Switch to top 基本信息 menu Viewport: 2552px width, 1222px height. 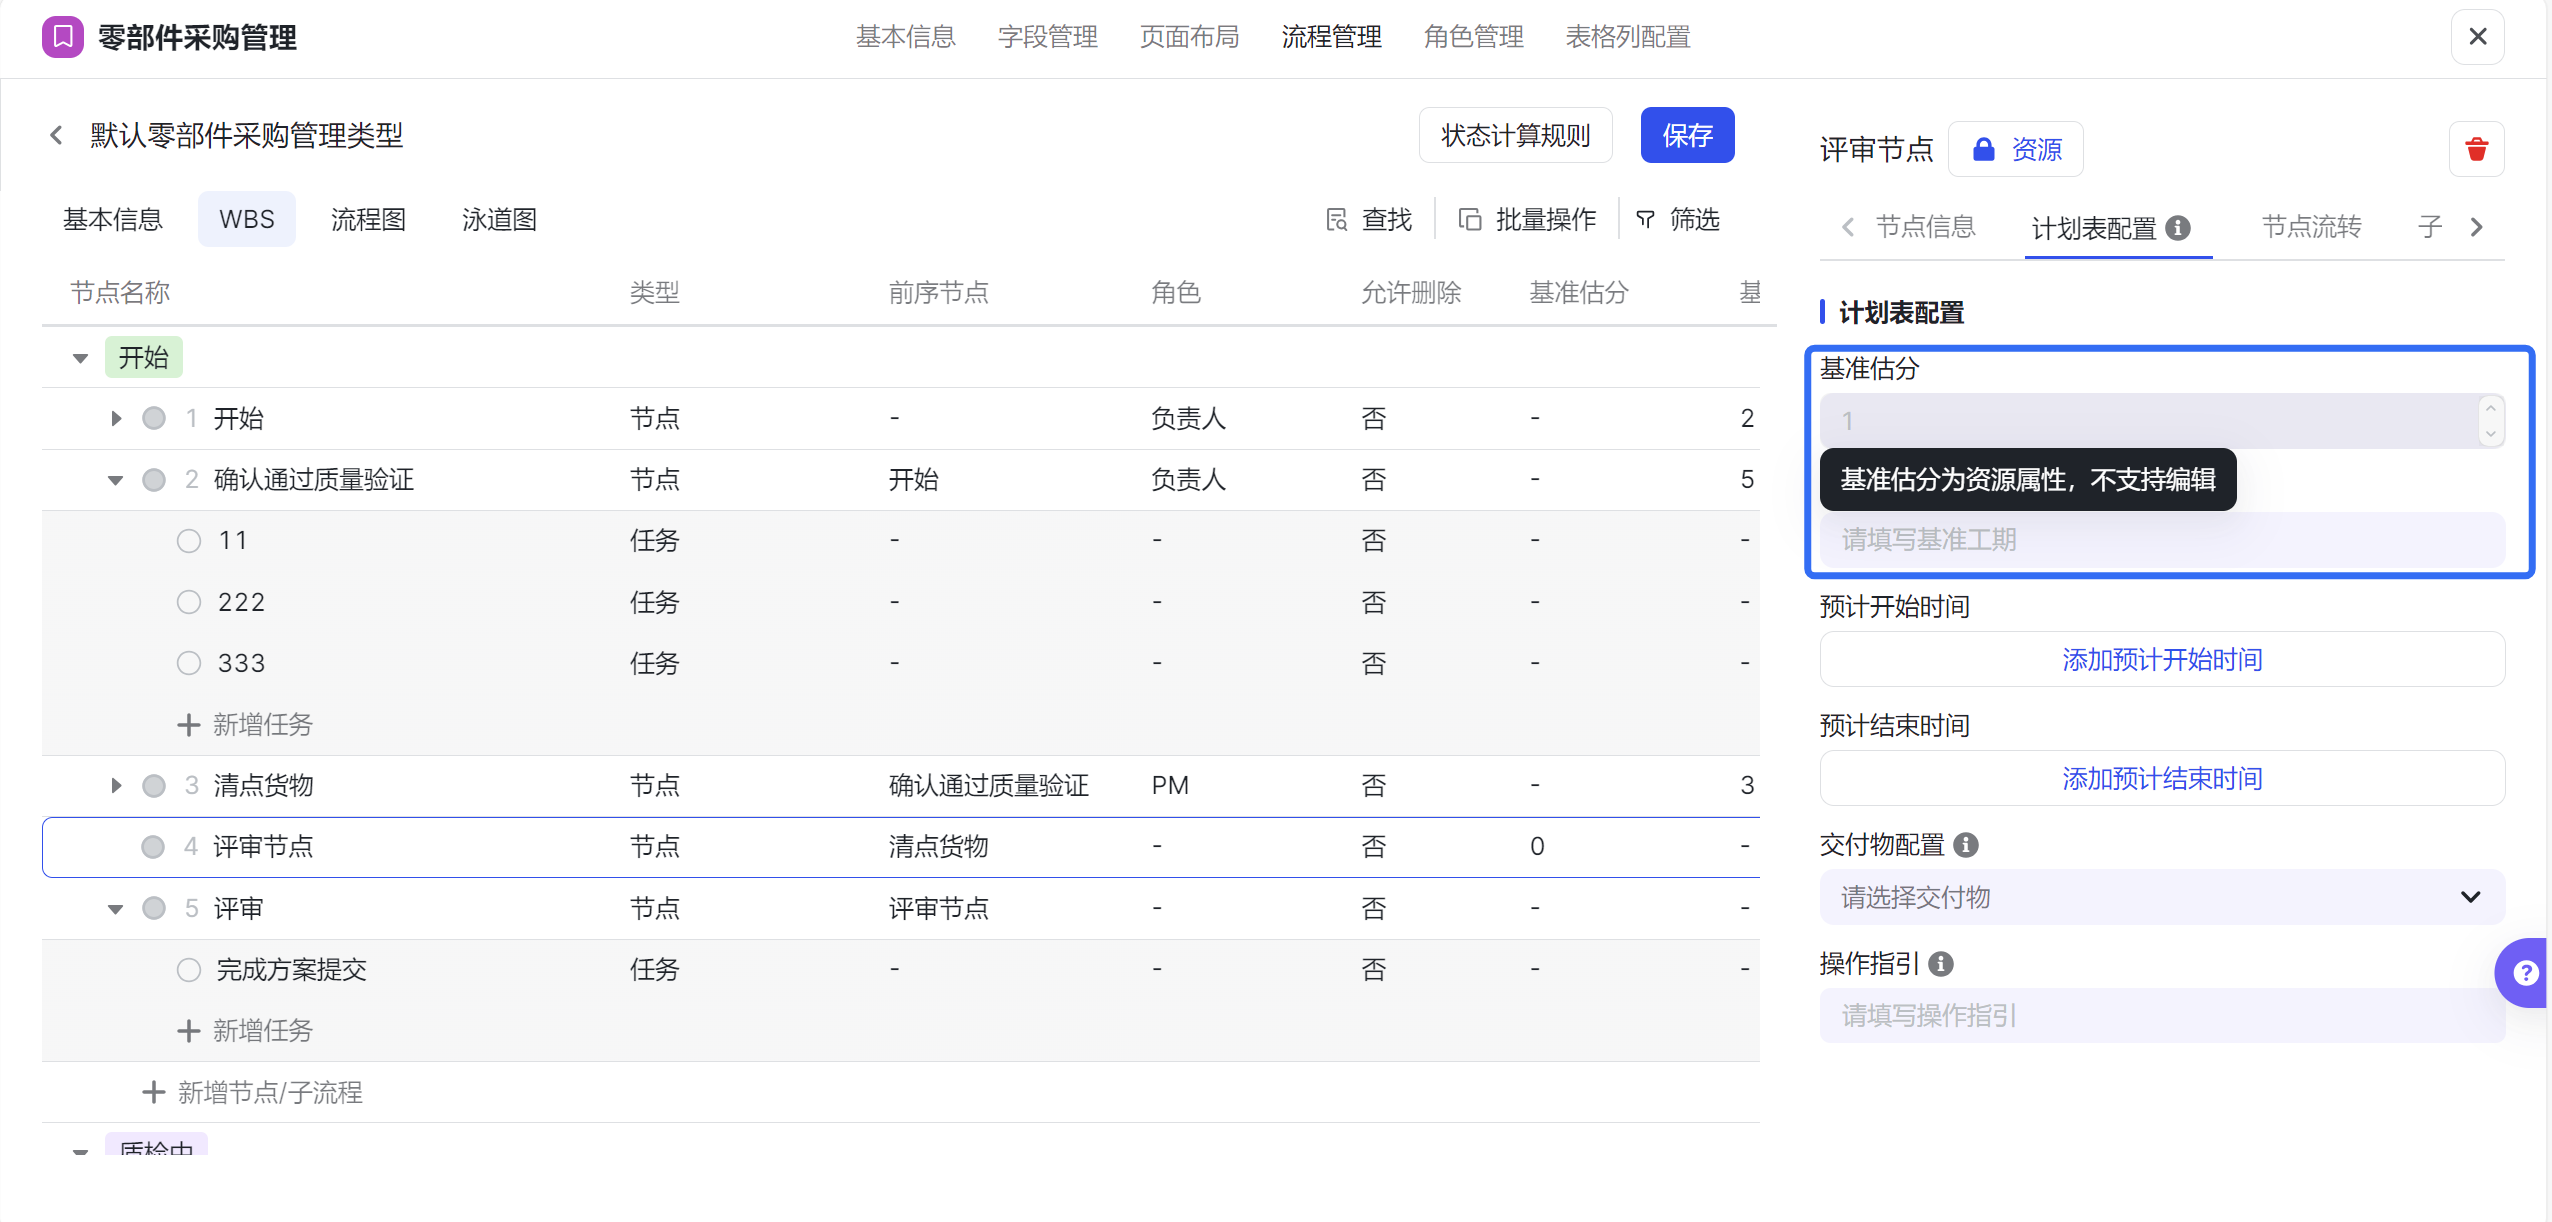pos(906,37)
